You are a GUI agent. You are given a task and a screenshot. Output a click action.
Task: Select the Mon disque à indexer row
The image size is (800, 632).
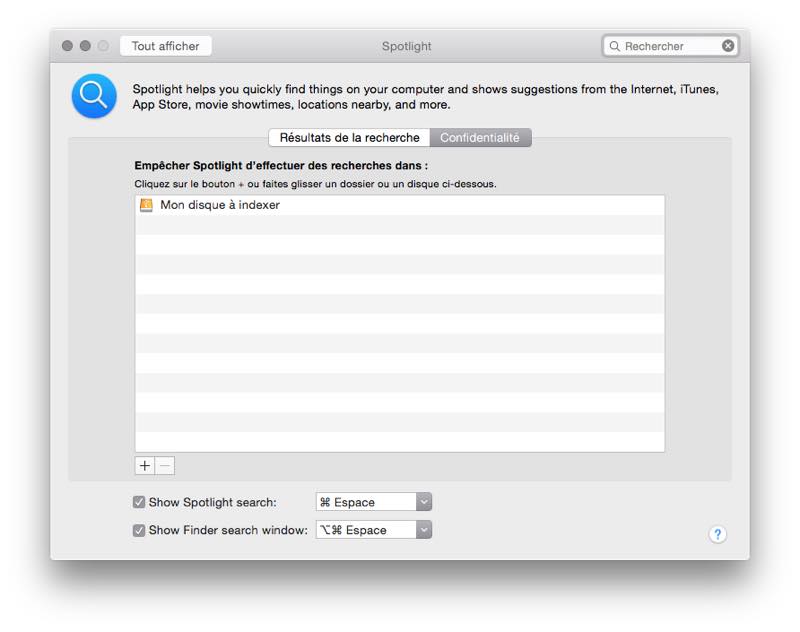tap(400, 205)
